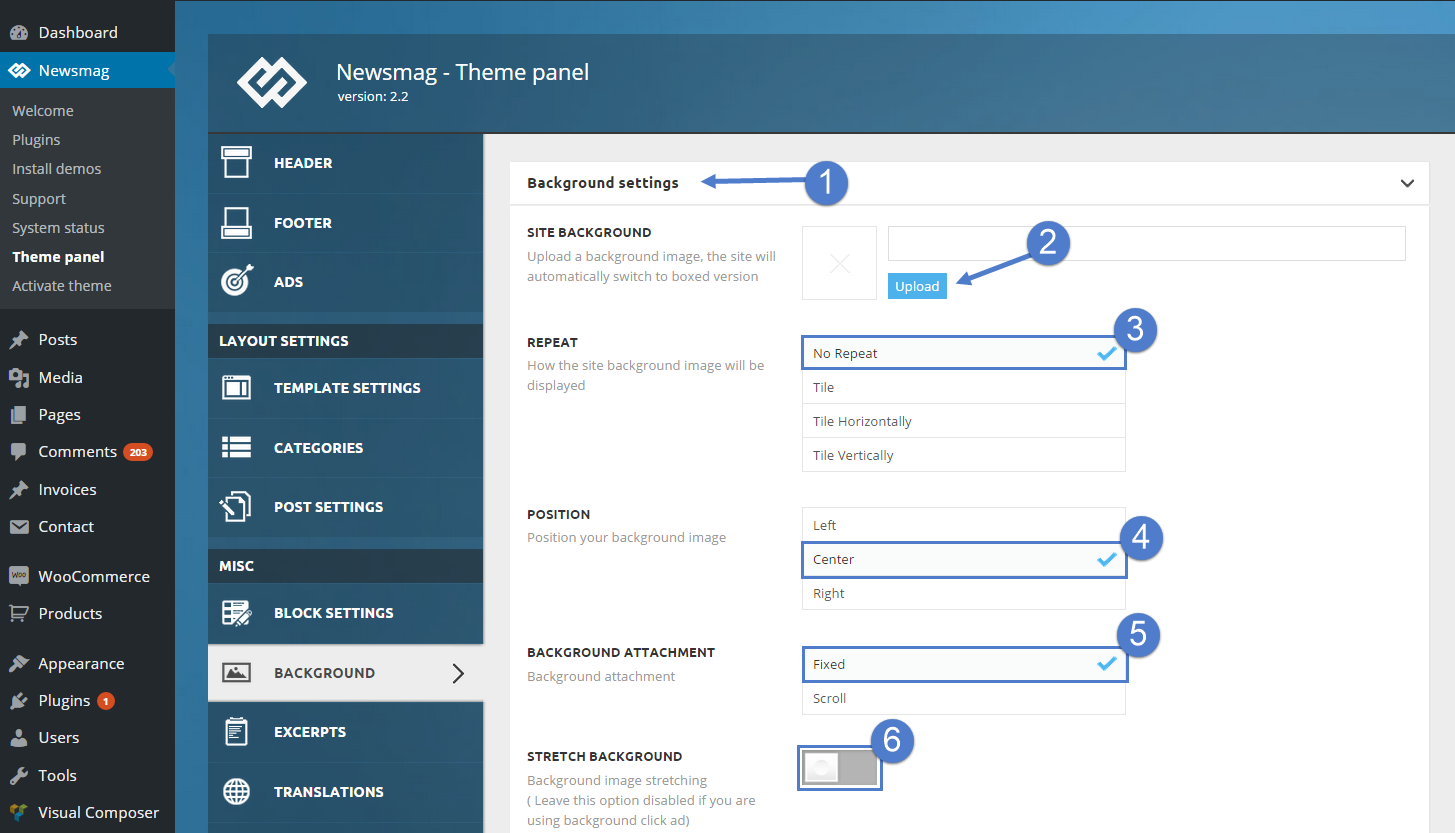Open the Welcome submenu link

point(43,111)
